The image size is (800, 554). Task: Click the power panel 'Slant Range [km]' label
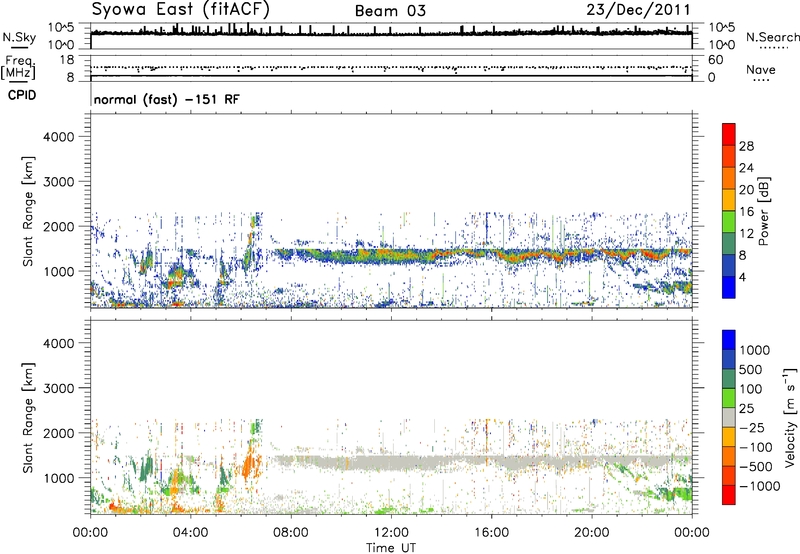tap(28, 211)
